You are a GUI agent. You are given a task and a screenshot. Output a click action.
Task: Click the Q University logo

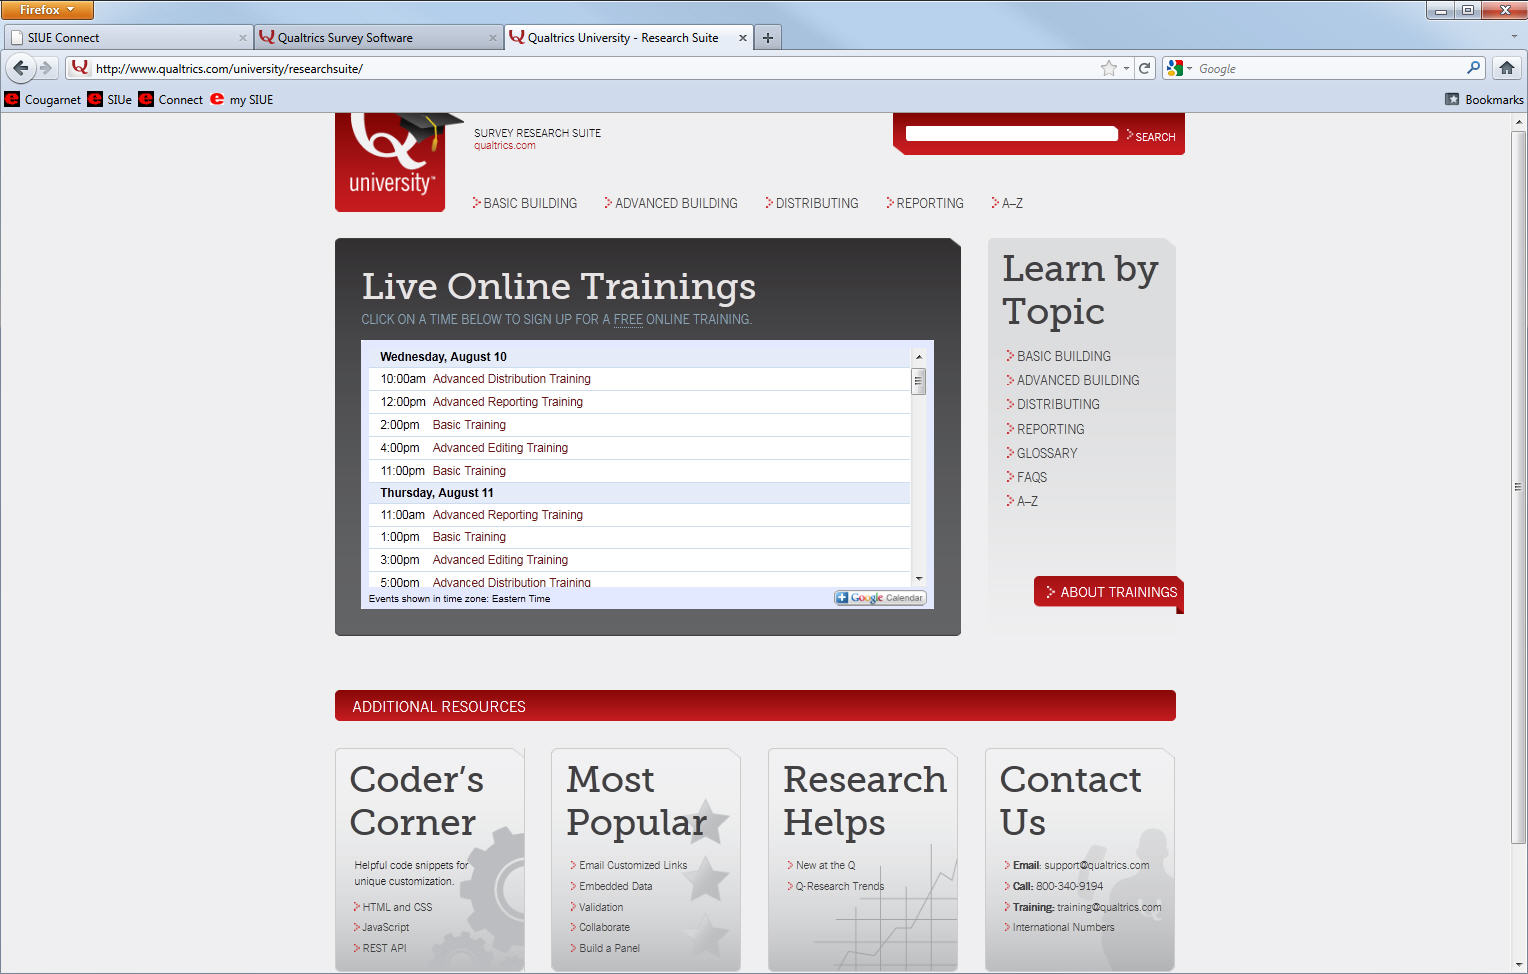(x=390, y=161)
